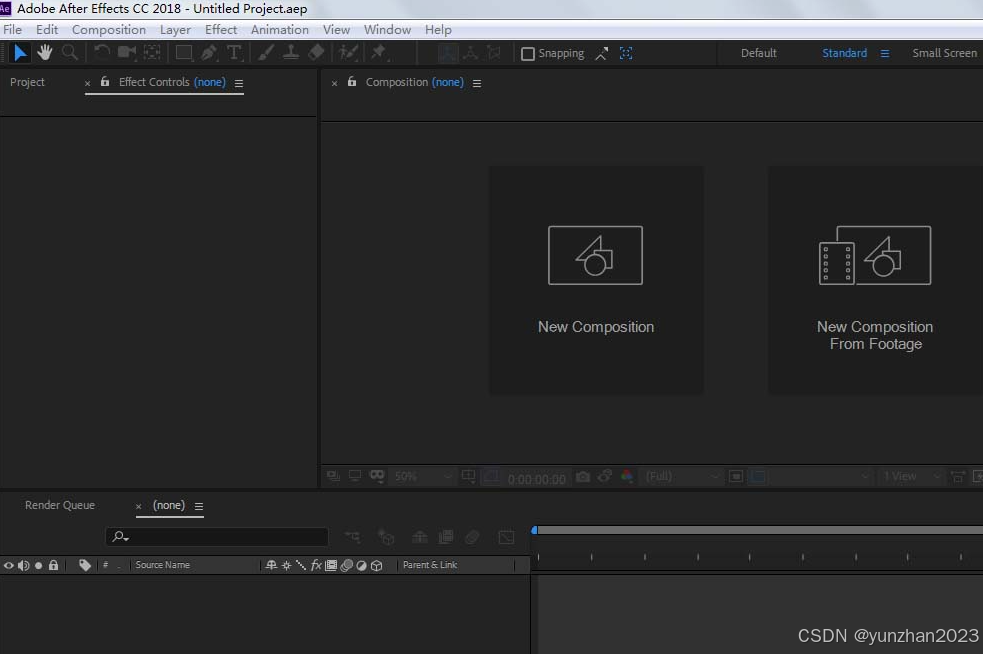This screenshot has width=983, height=654.
Task: Select the Eraser tool
Action: 316,53
